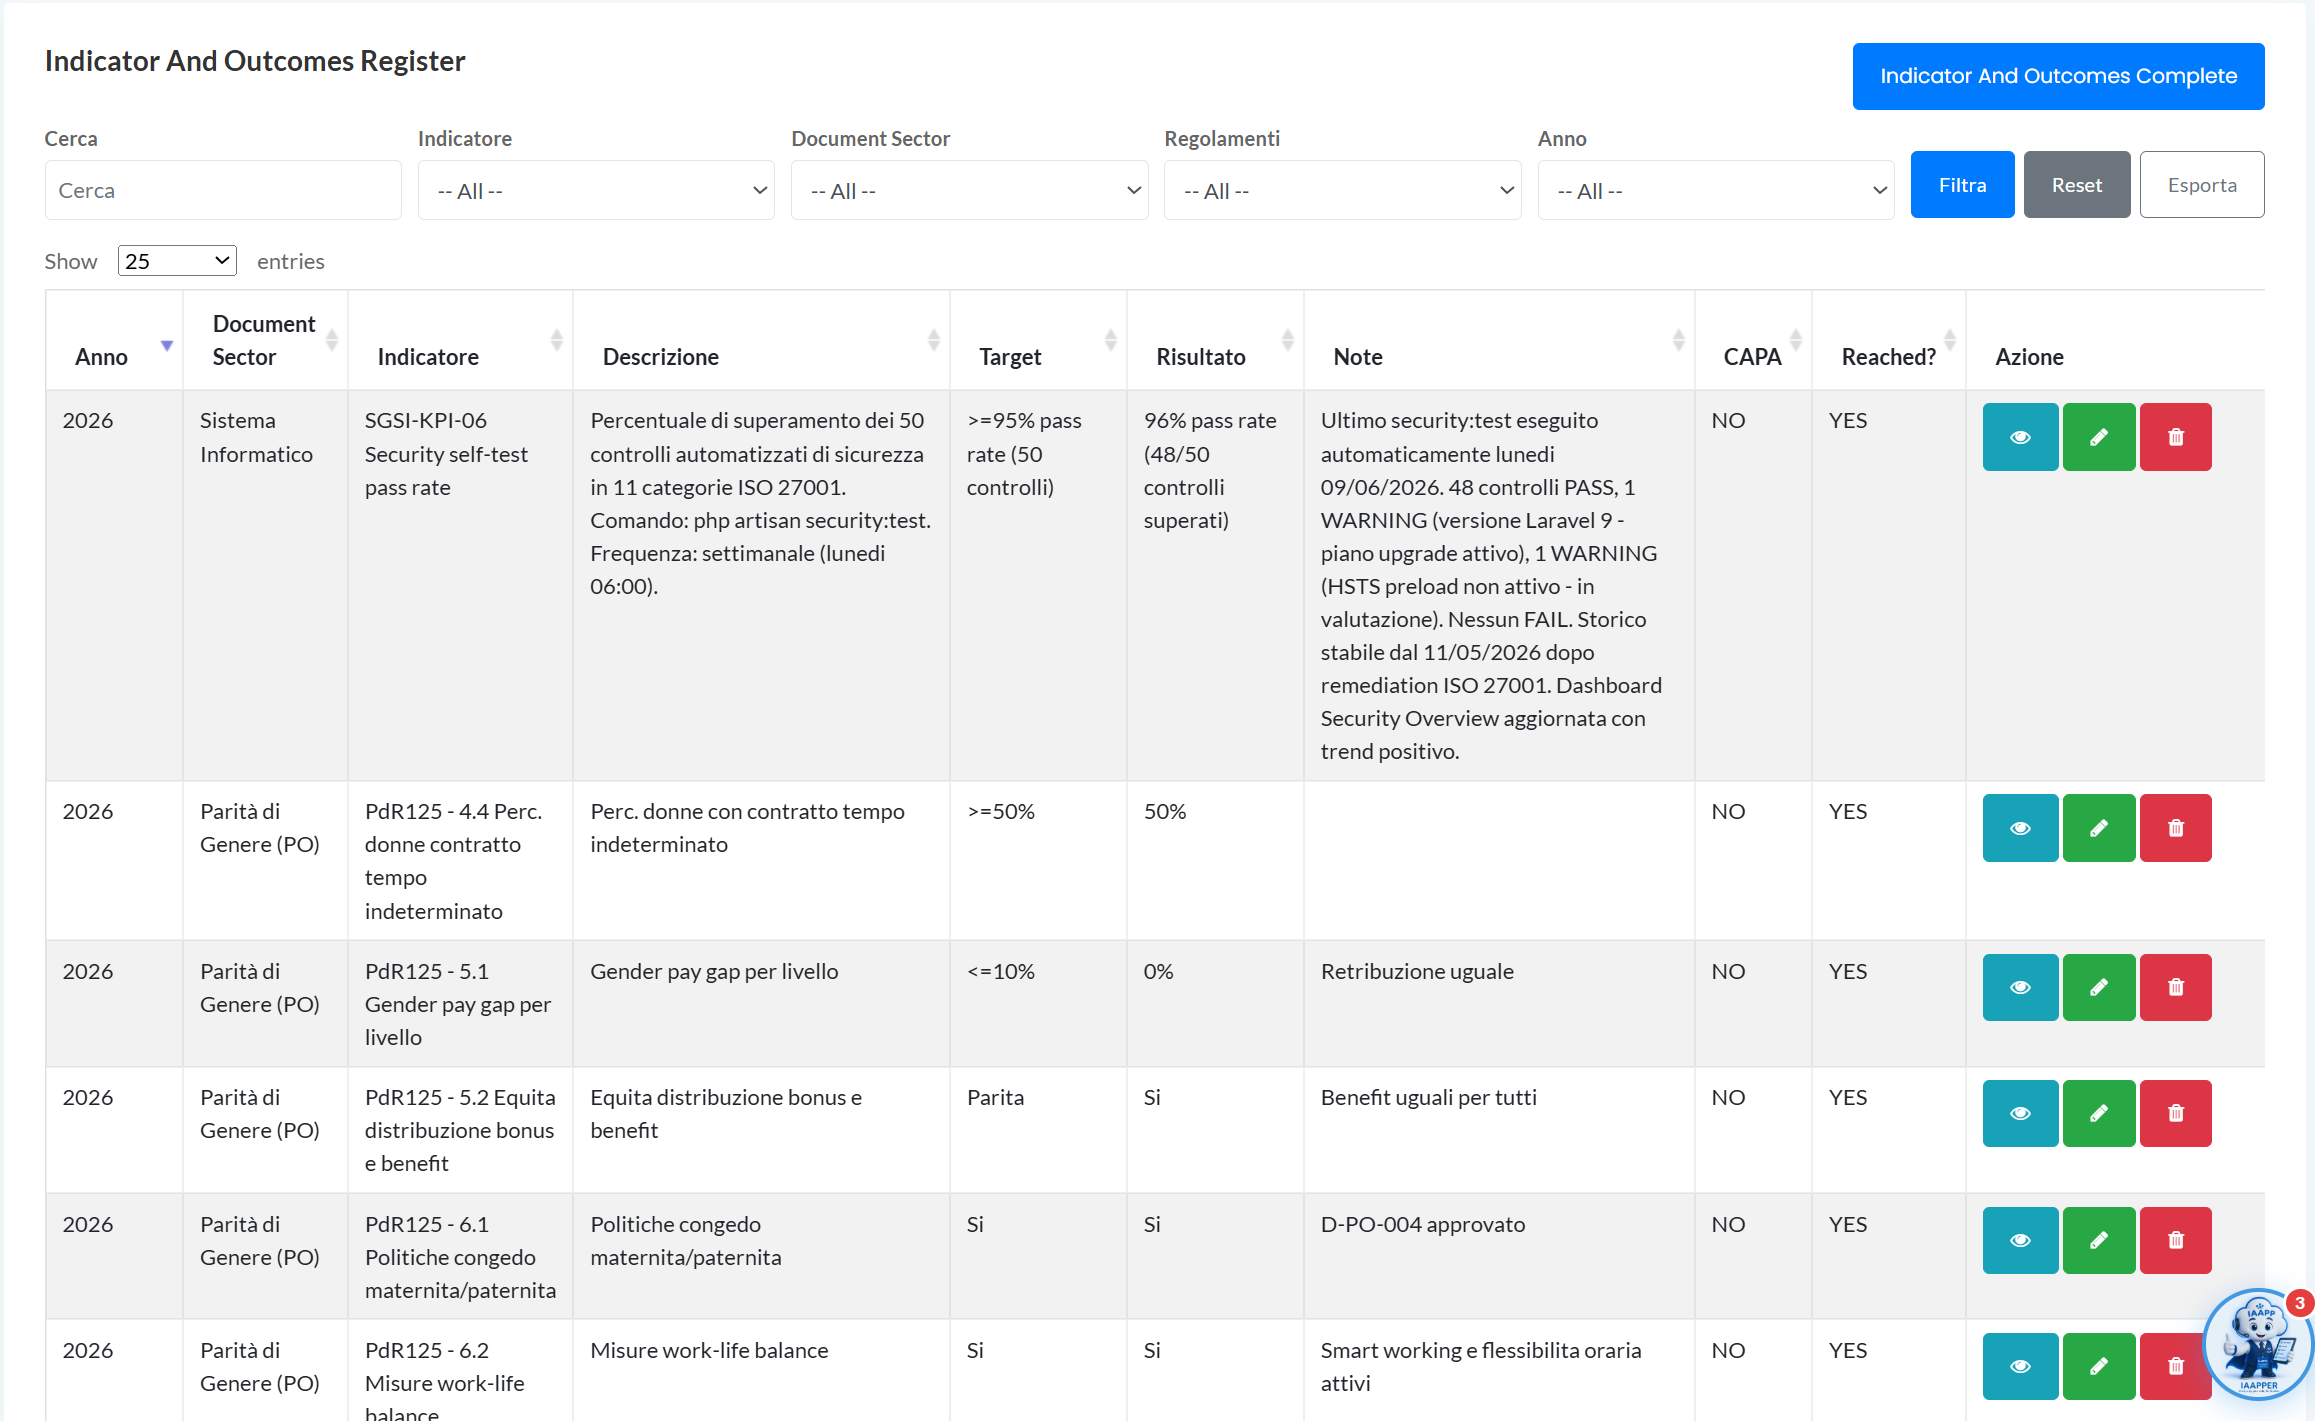Screen dimensions: 2315x1421
Task: Delete the SGSI-KPI-06 Security self-test row
Action: tap(2175, 437)
